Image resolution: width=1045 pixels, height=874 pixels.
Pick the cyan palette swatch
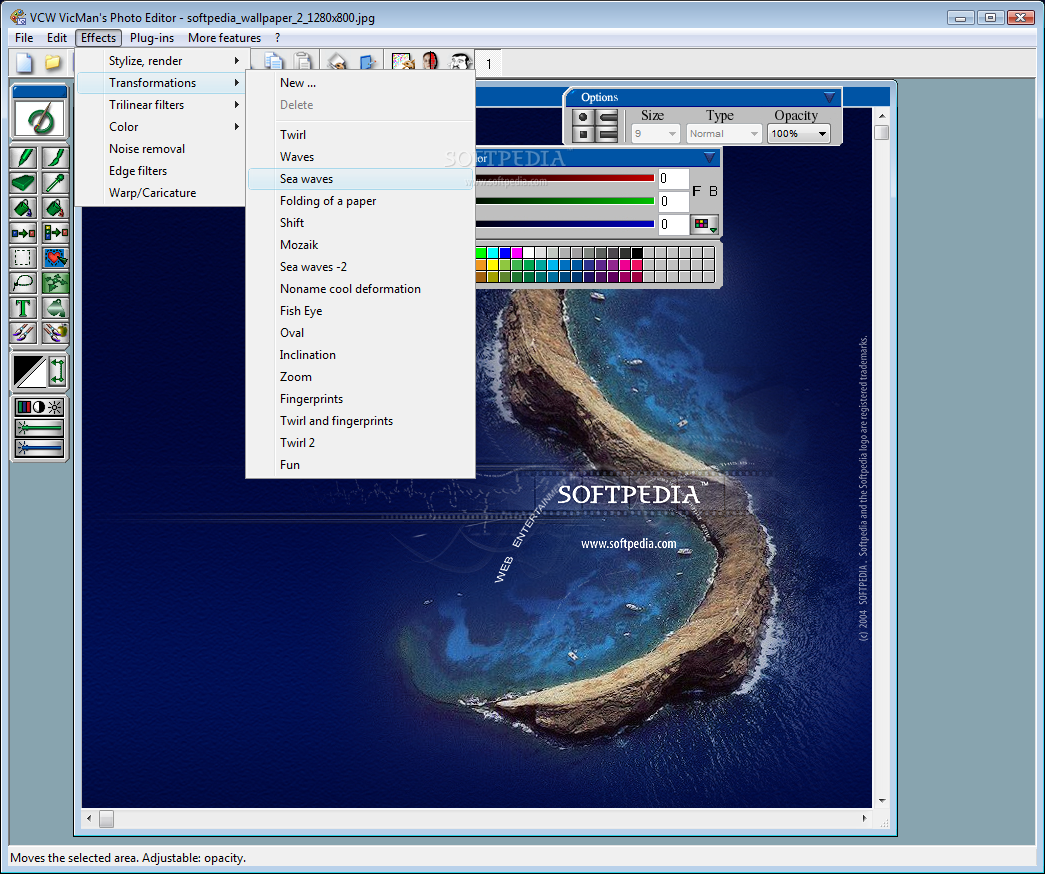[493, 253]
